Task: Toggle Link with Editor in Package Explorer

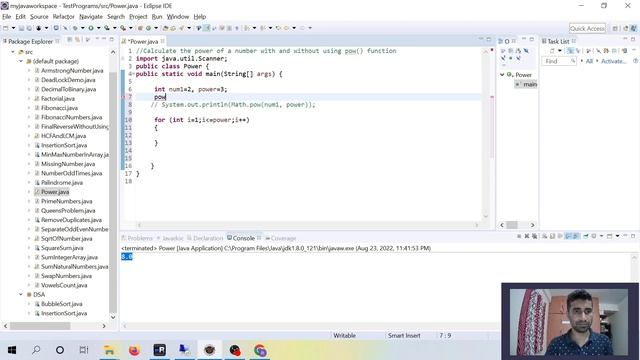Action: click(78, 40)
